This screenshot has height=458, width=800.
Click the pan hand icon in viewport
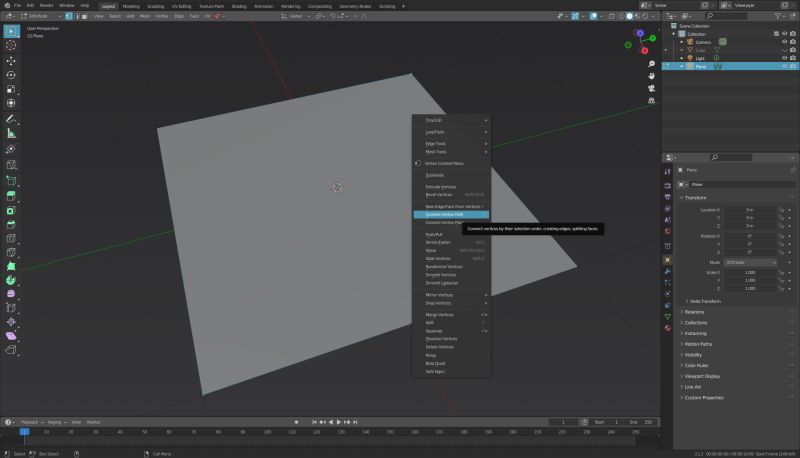[x=652, y=76]
